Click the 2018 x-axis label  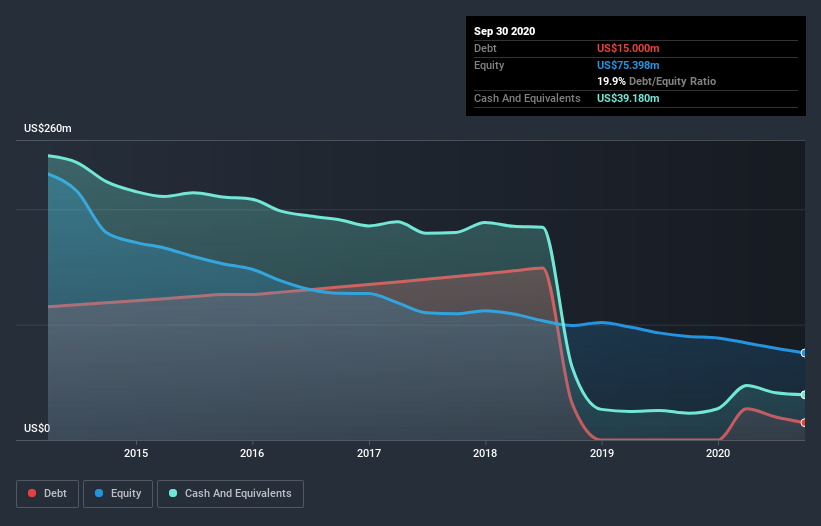485,453
